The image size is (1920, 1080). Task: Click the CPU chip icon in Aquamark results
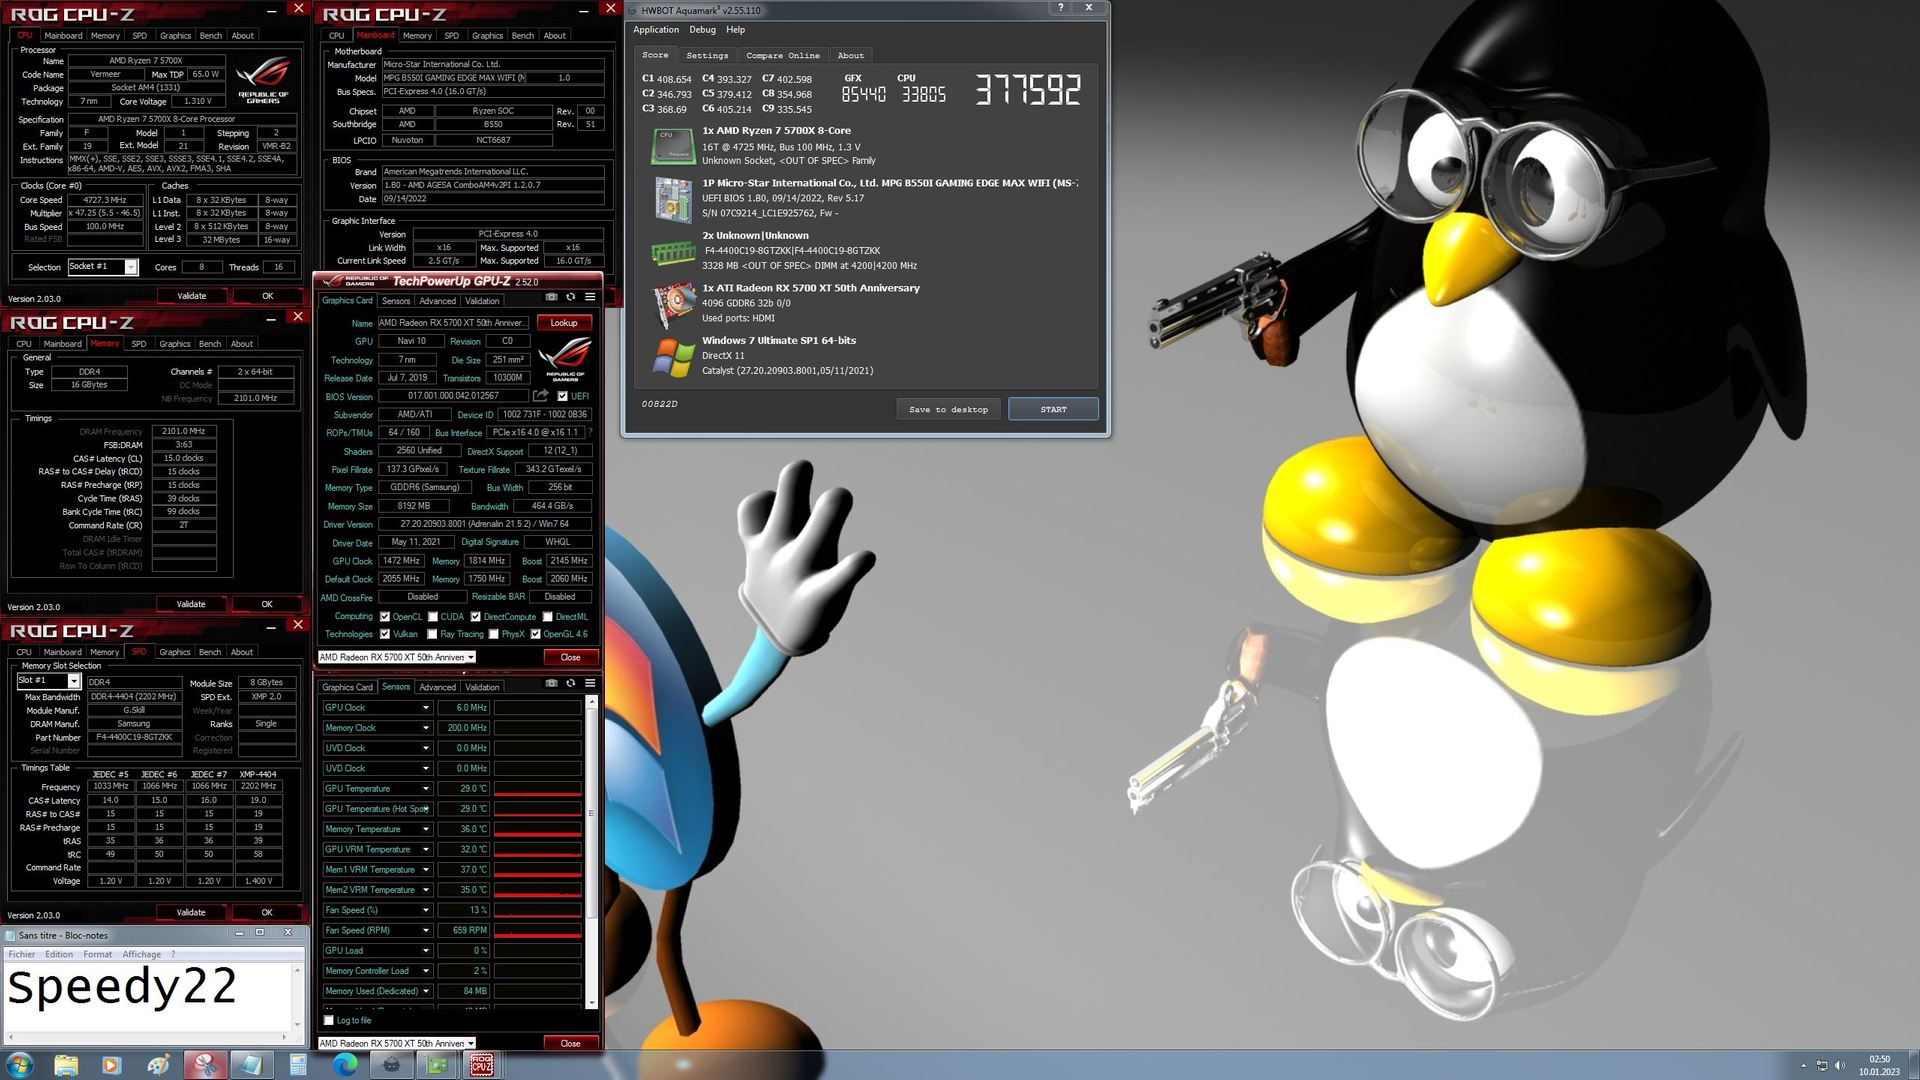[673, 146]
